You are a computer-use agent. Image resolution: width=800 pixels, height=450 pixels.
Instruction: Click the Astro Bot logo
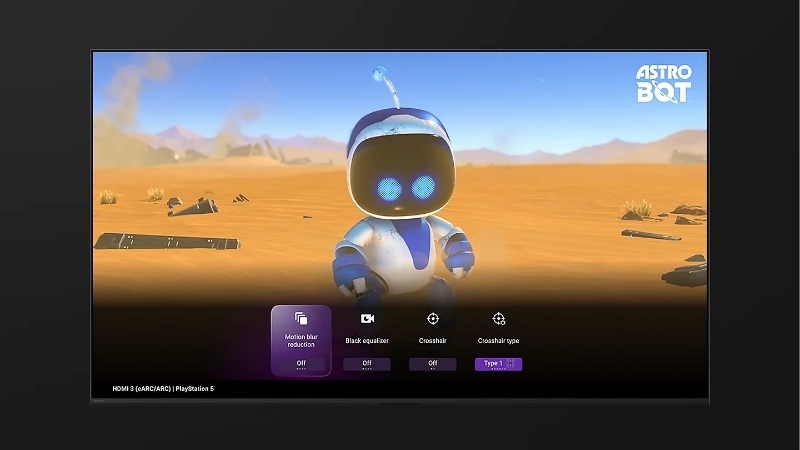(663, 84)
